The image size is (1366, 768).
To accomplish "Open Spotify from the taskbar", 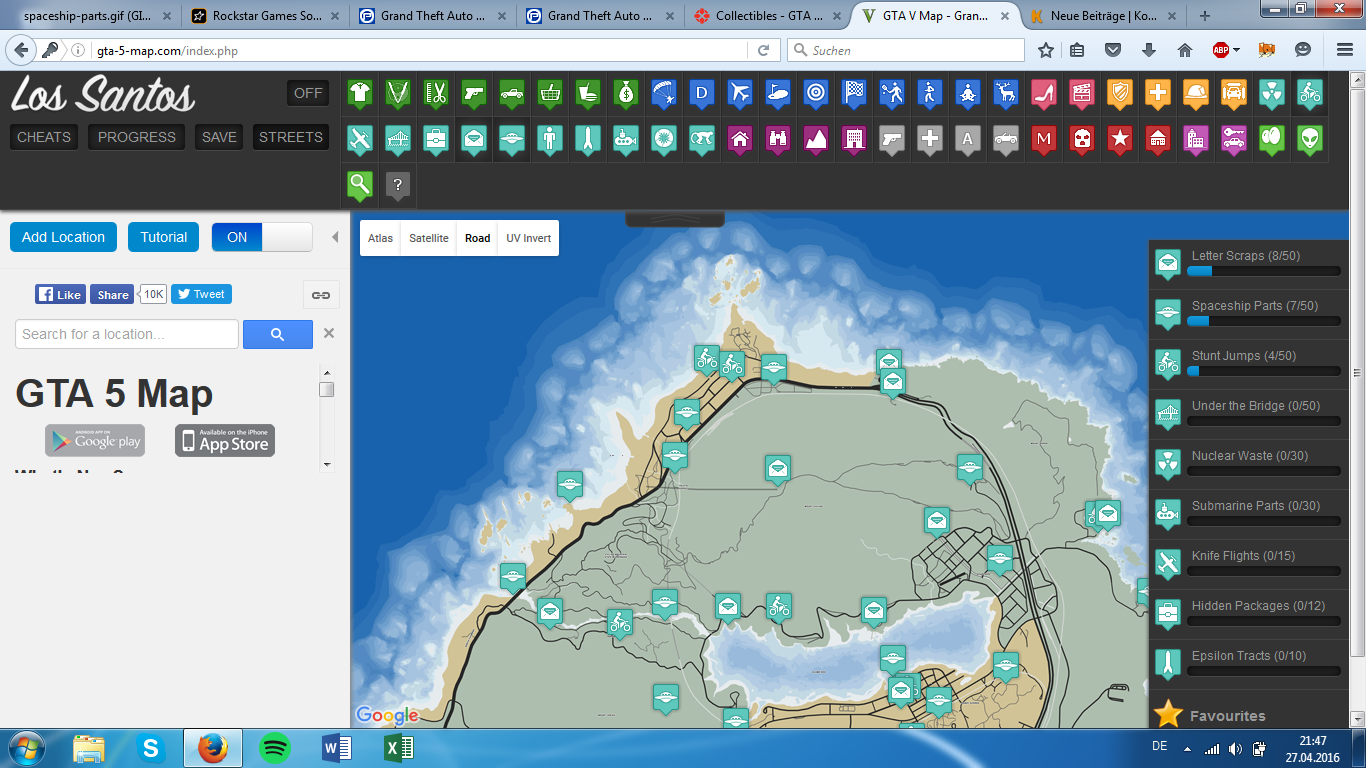I will pyautogui.click(x=275, y=748).
